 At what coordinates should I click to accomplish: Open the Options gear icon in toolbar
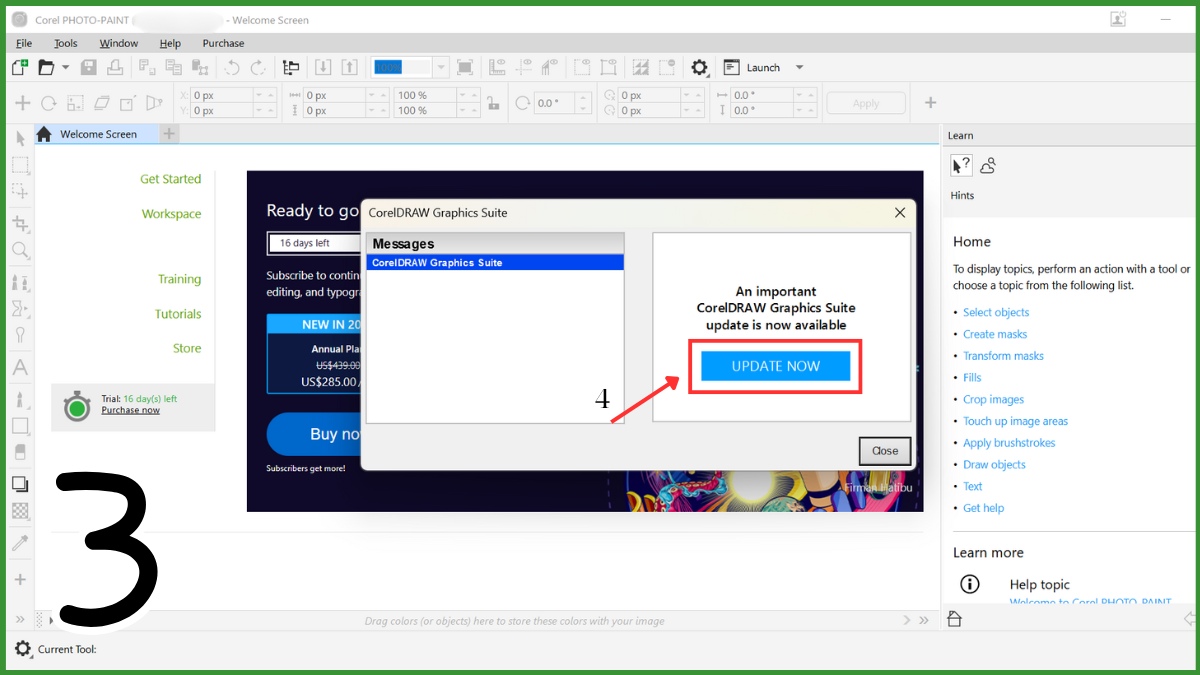click(699, 67)
